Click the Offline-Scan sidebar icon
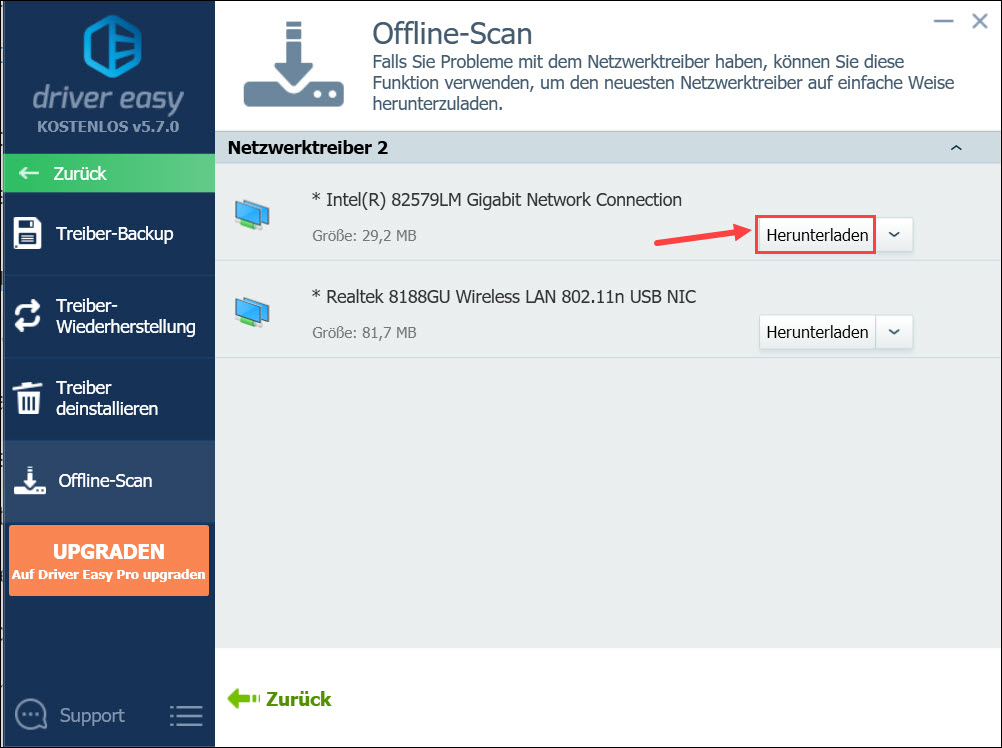This screenshot has width=1002, height=748. [x=29, y=480]
